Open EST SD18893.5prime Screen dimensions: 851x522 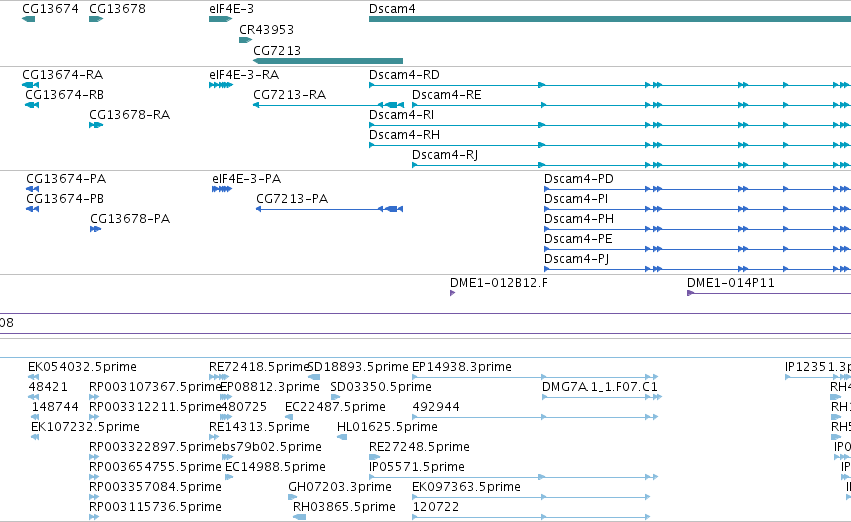[357, 367]
